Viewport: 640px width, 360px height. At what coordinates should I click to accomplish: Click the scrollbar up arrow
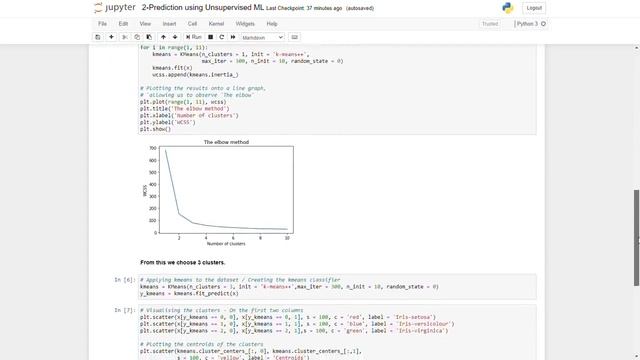[x=636, y=48]
